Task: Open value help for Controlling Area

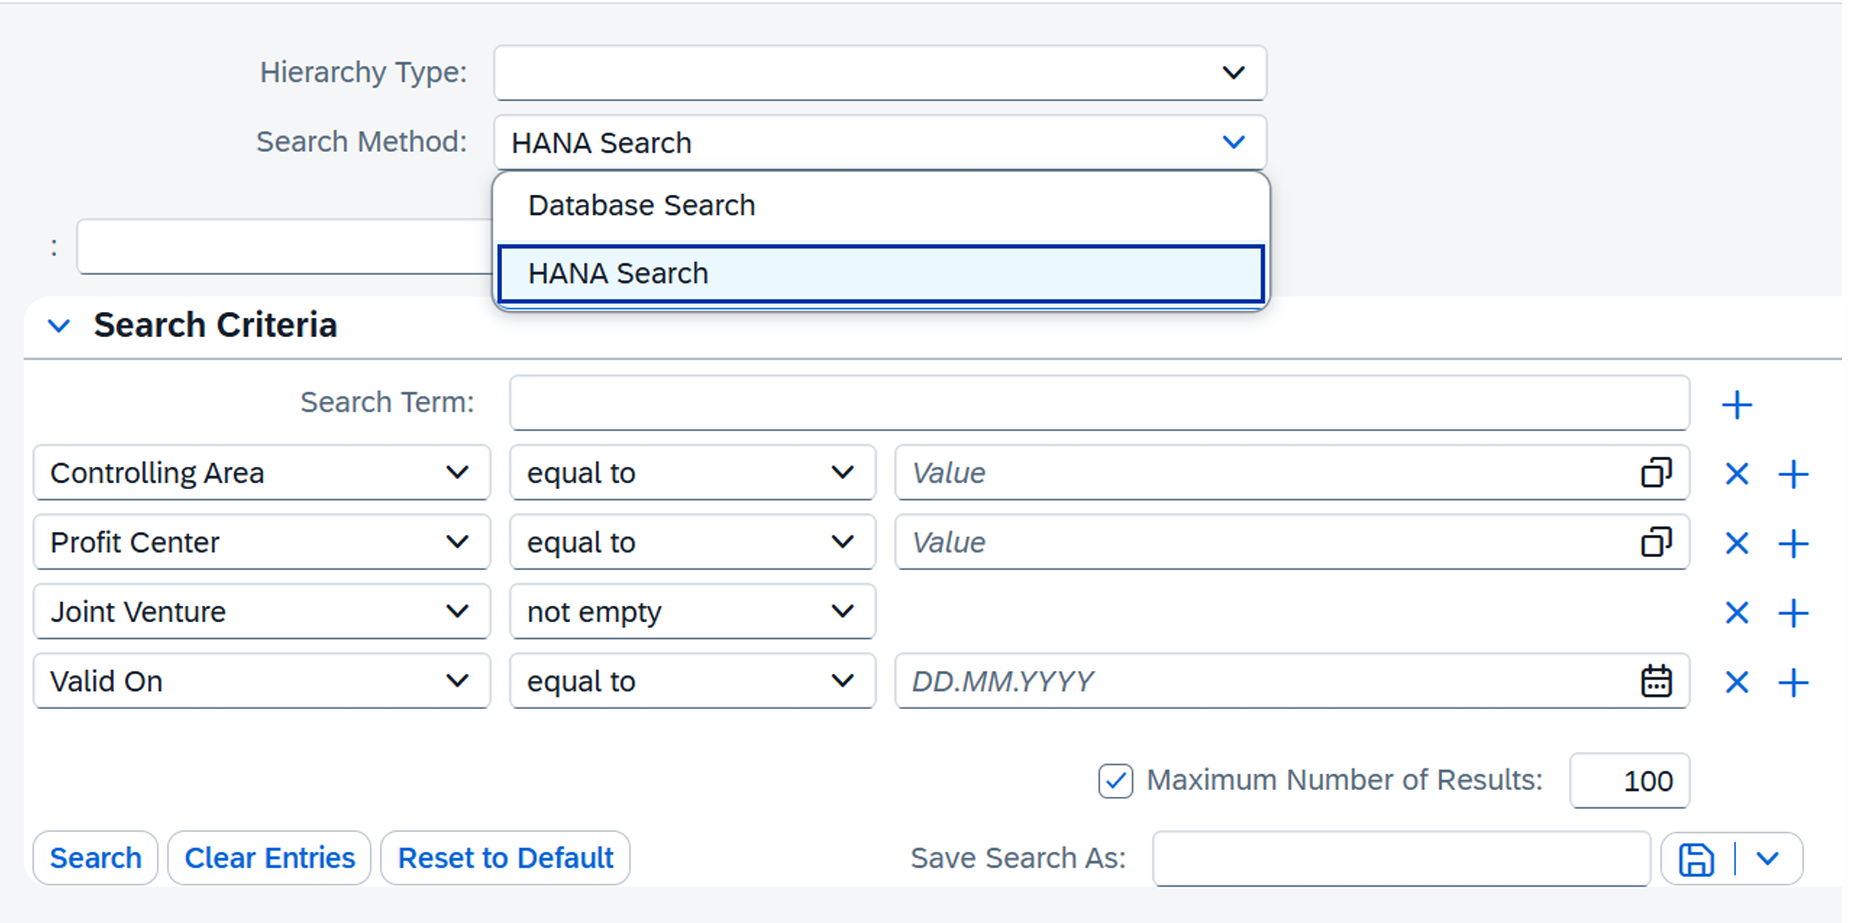Action: pyautogui.click(x=1655, y=473)
